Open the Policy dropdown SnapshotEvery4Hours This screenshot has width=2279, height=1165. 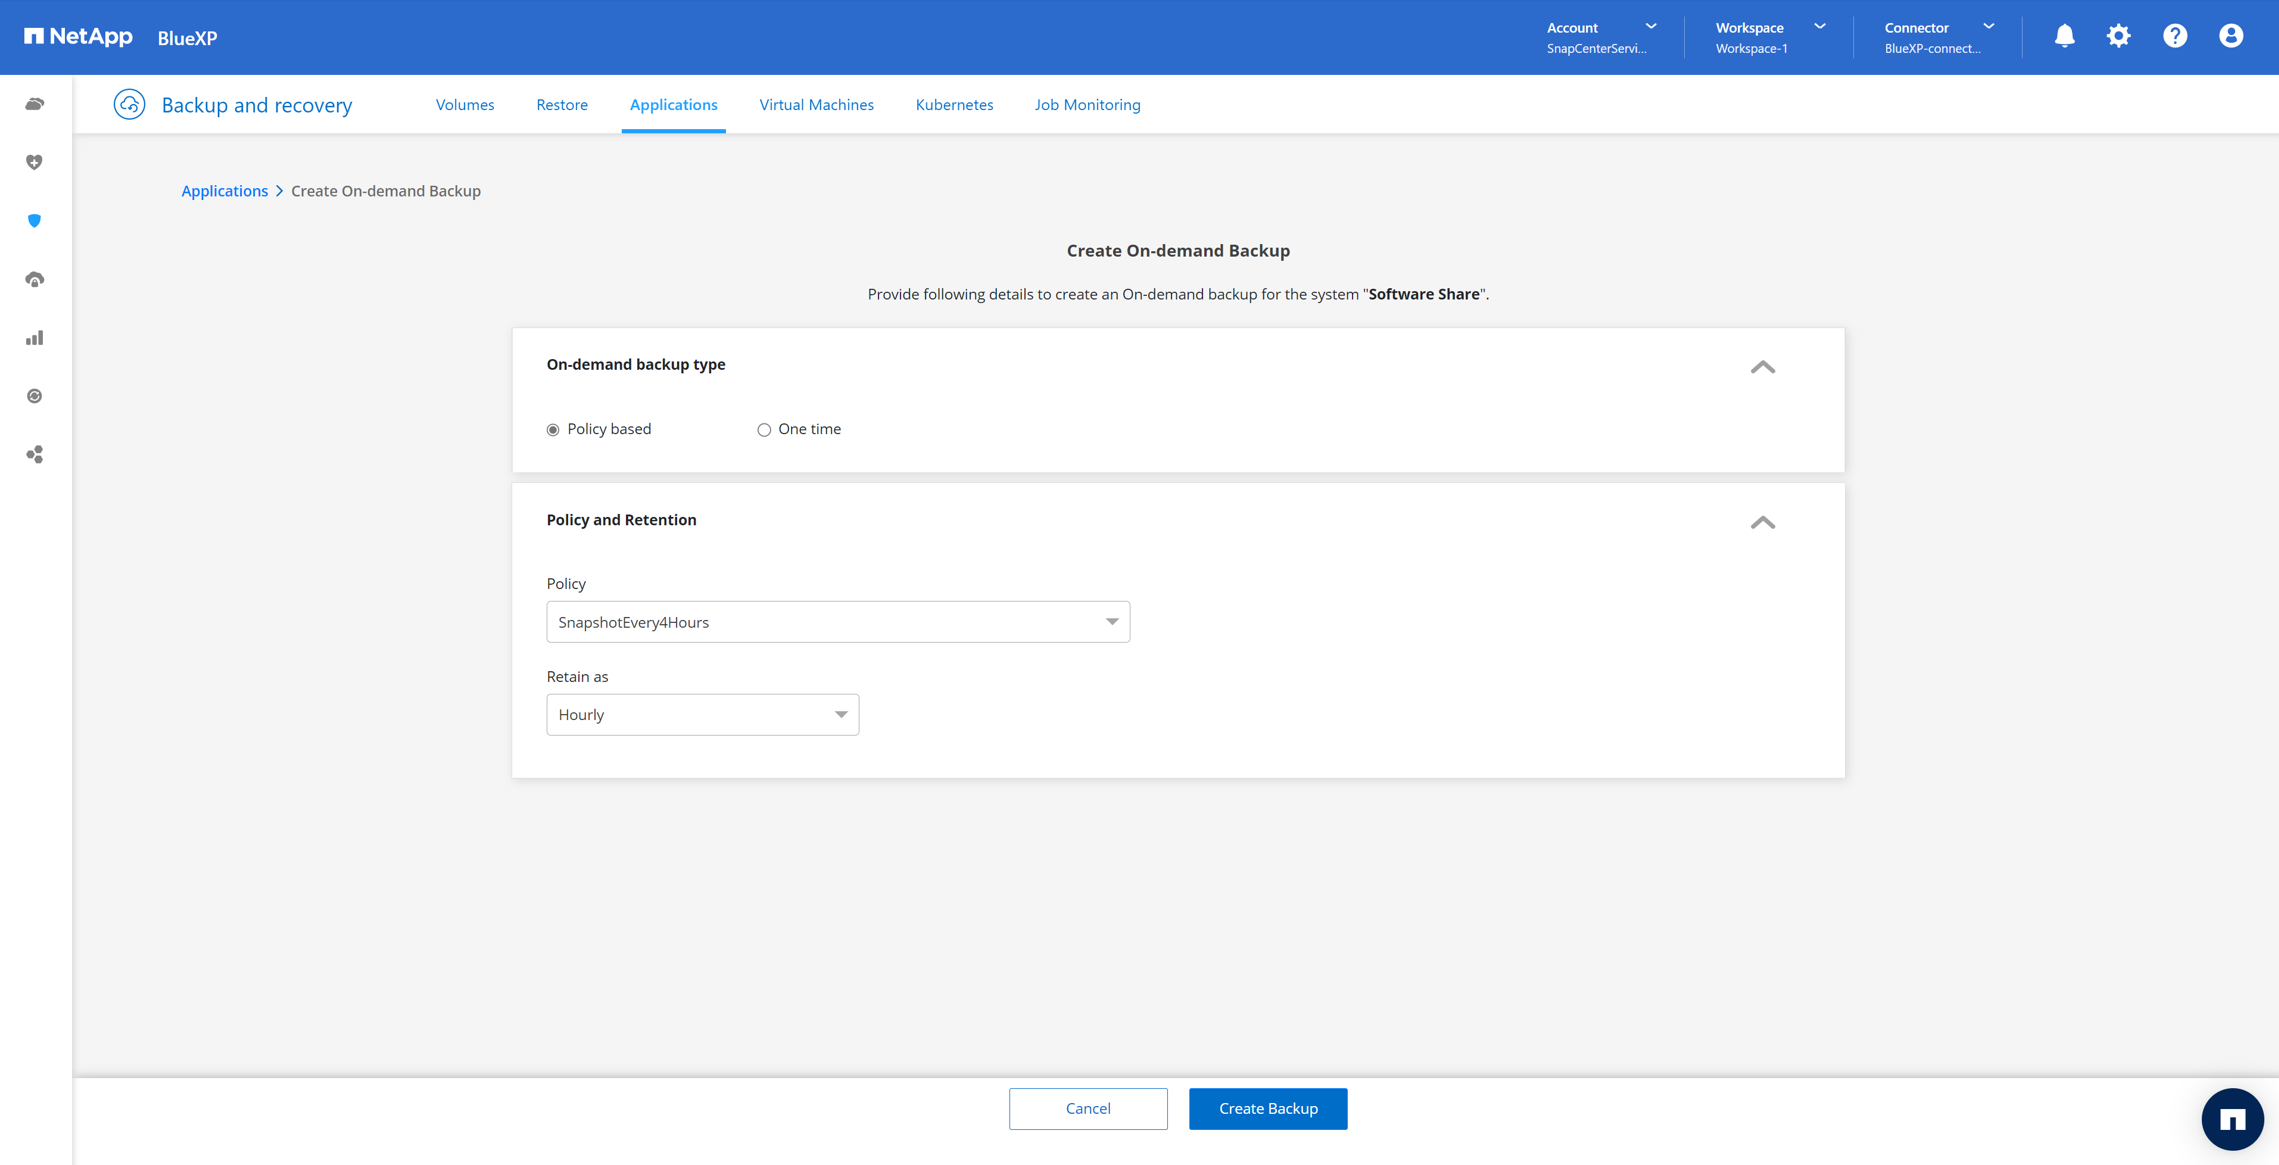click(x=837, y=622)
